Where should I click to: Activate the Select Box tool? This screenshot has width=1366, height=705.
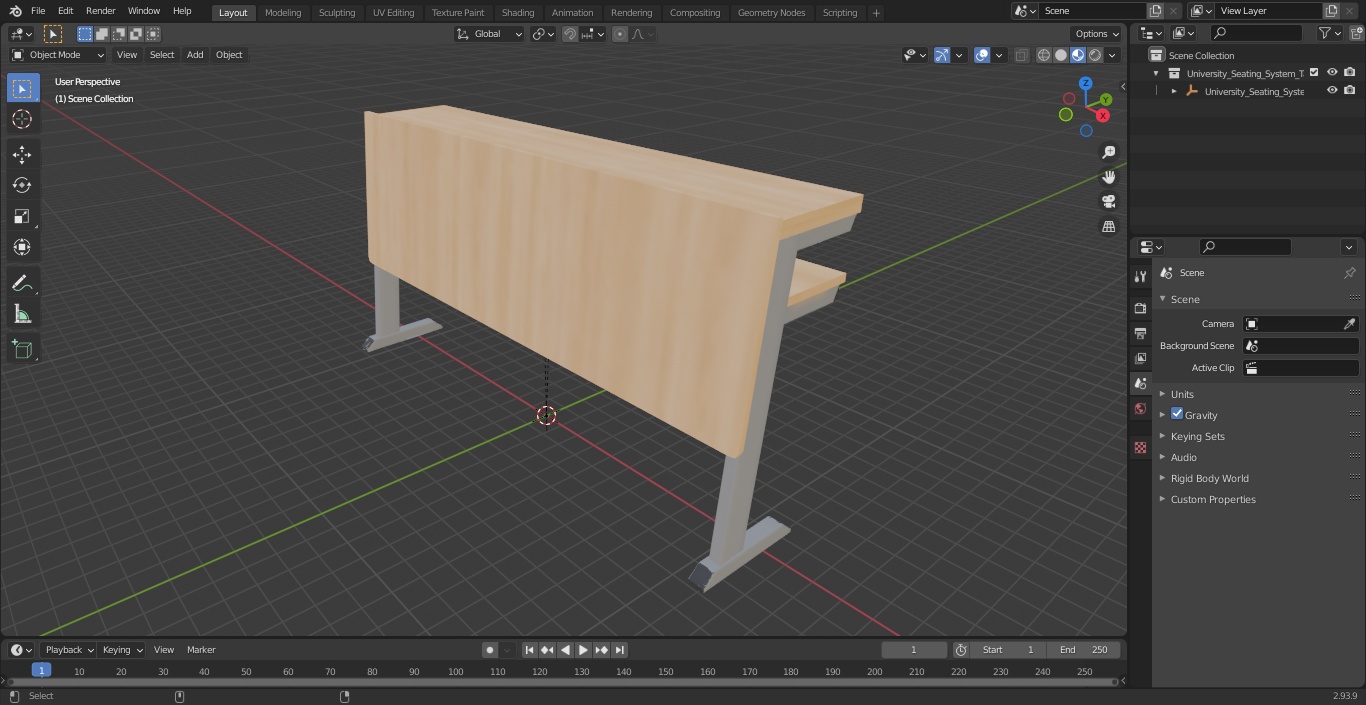[22, 88]
